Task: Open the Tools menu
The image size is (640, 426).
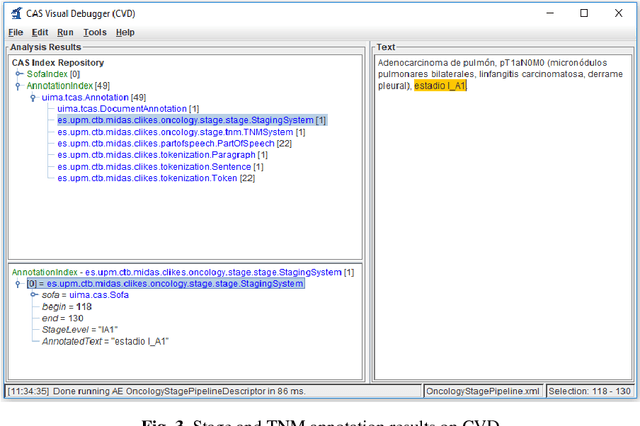Action: [94, 32]
